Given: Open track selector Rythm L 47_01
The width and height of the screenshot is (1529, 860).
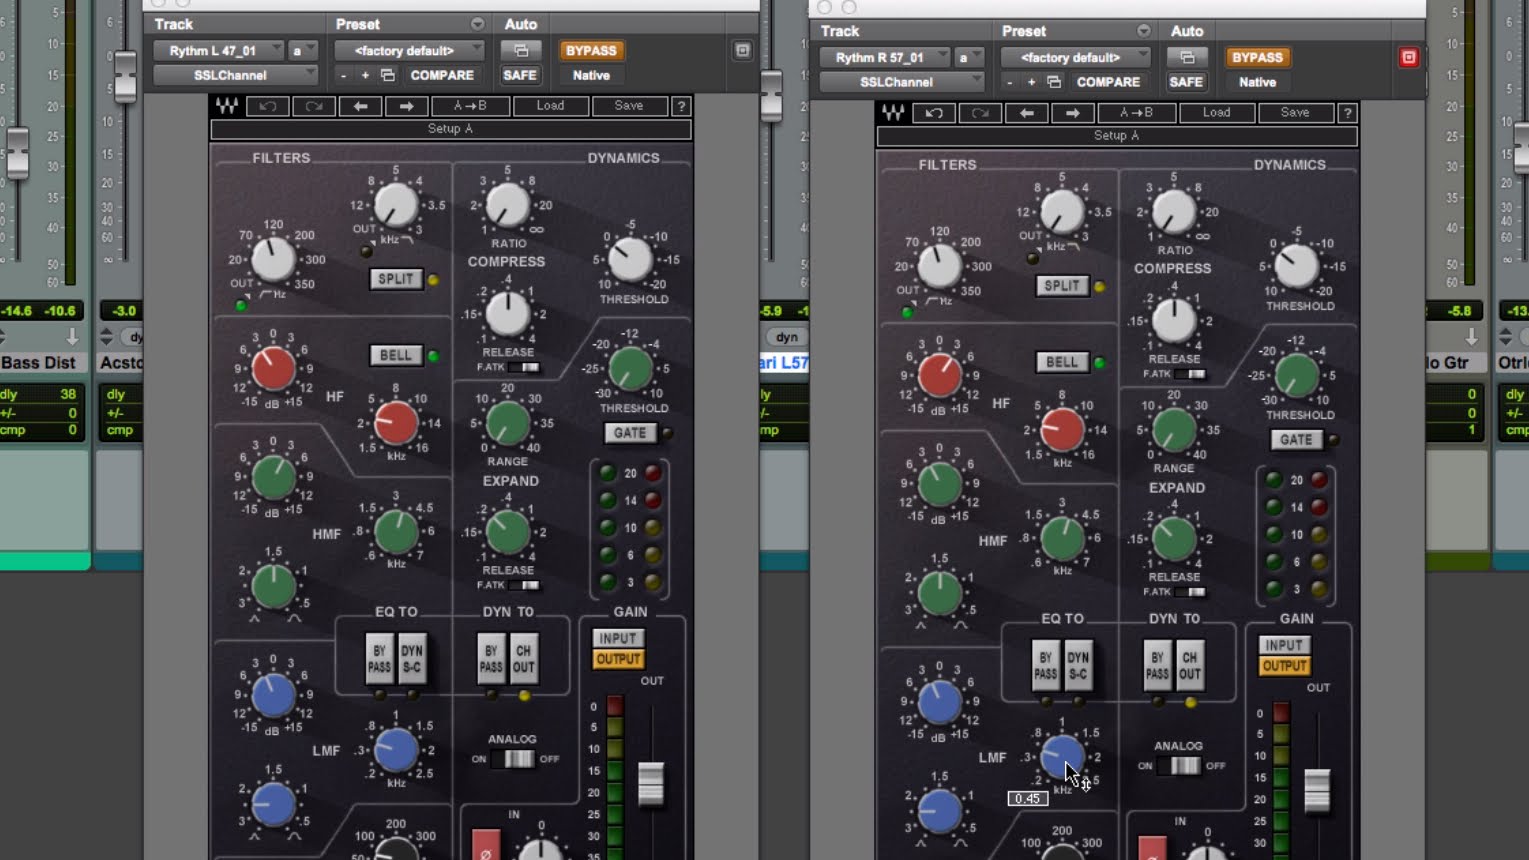Looking at the screenshot, I should pyautogui.click(x=219, y=50).
